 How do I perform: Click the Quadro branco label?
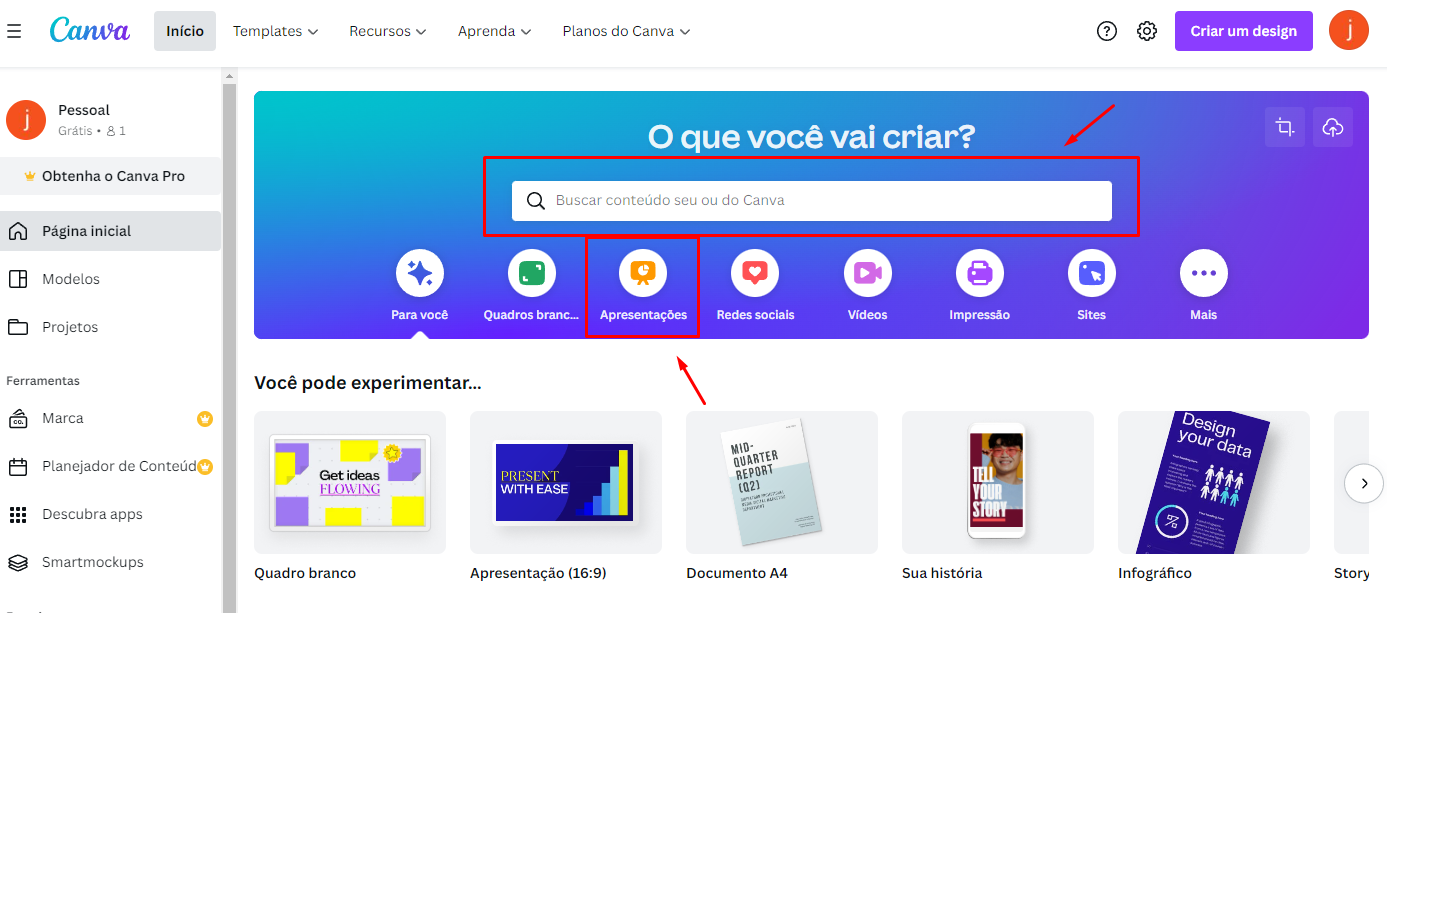tap(305, 573)
